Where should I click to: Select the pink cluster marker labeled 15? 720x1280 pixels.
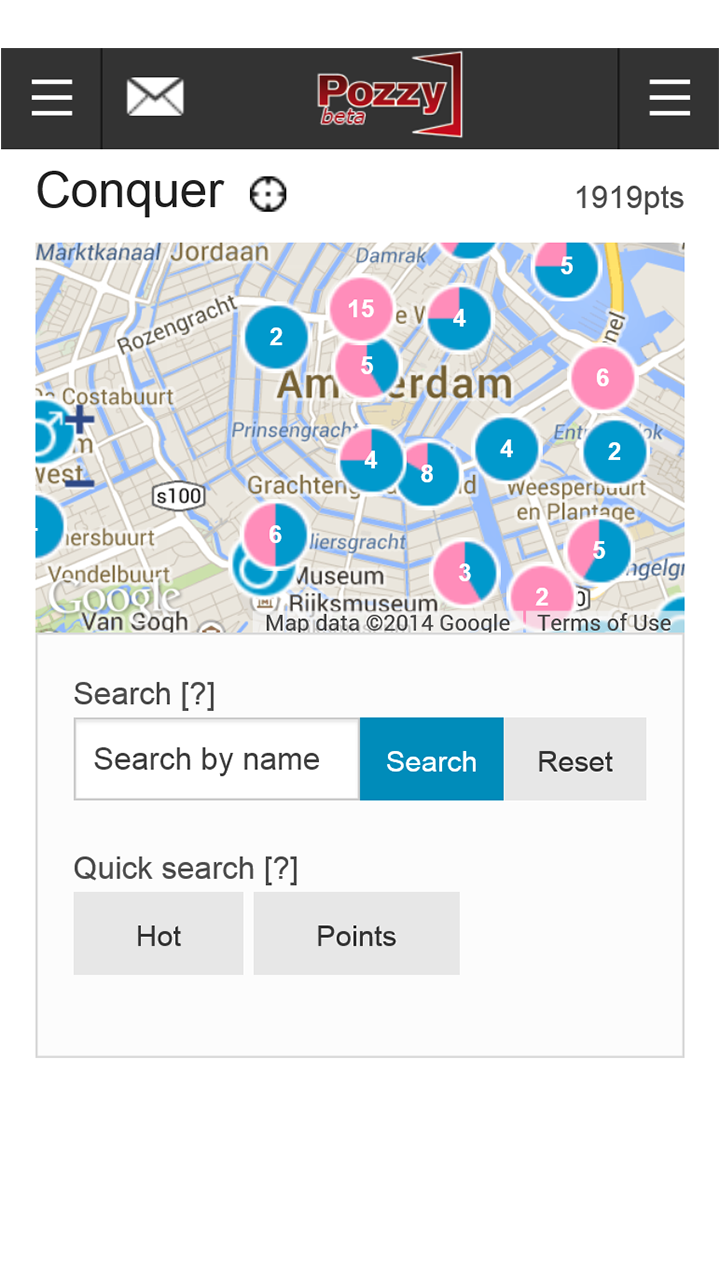point(361,309)
